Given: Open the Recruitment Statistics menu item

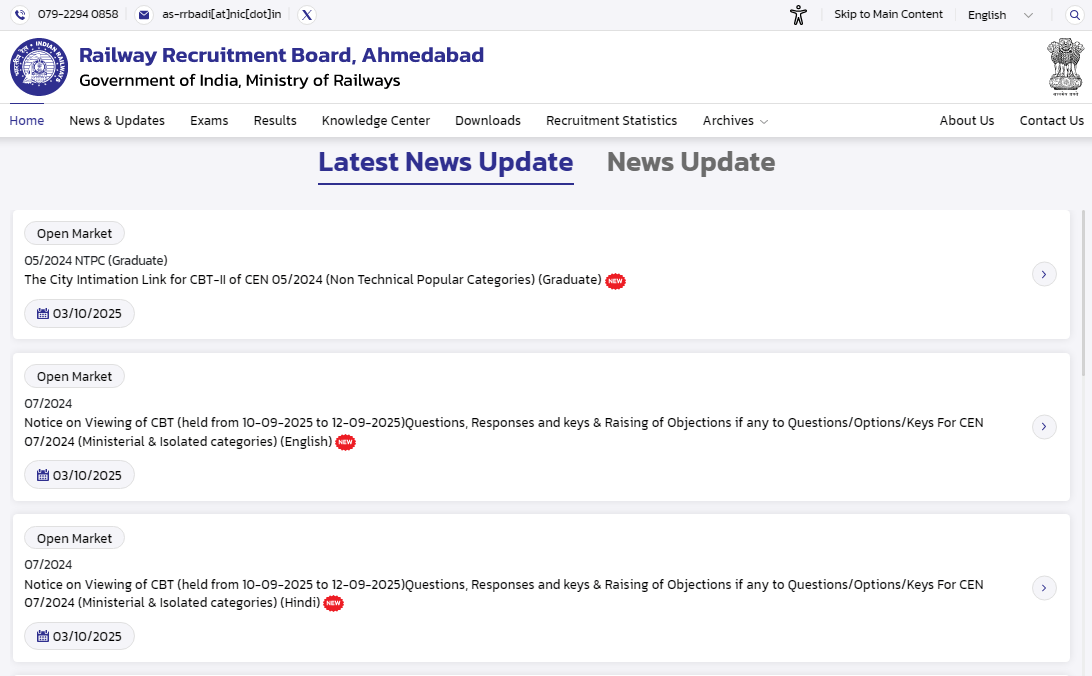Looking at the screenshot, I should pos(611,121).
